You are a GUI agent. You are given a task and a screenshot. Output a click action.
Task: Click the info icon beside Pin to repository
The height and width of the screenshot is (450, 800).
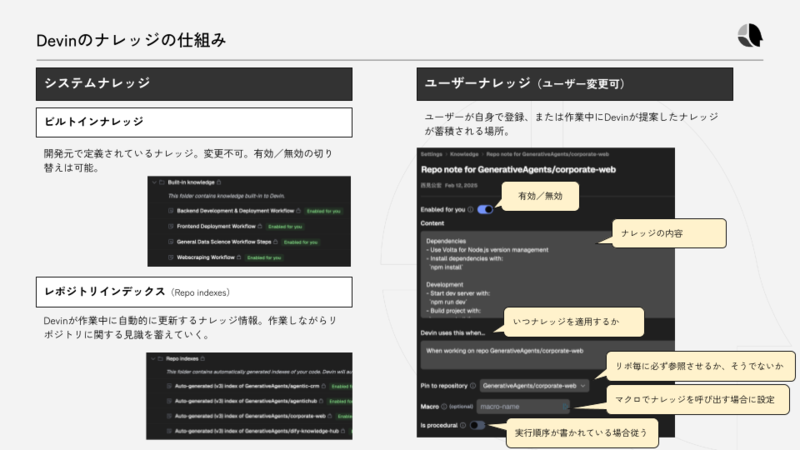coord(472,386)
